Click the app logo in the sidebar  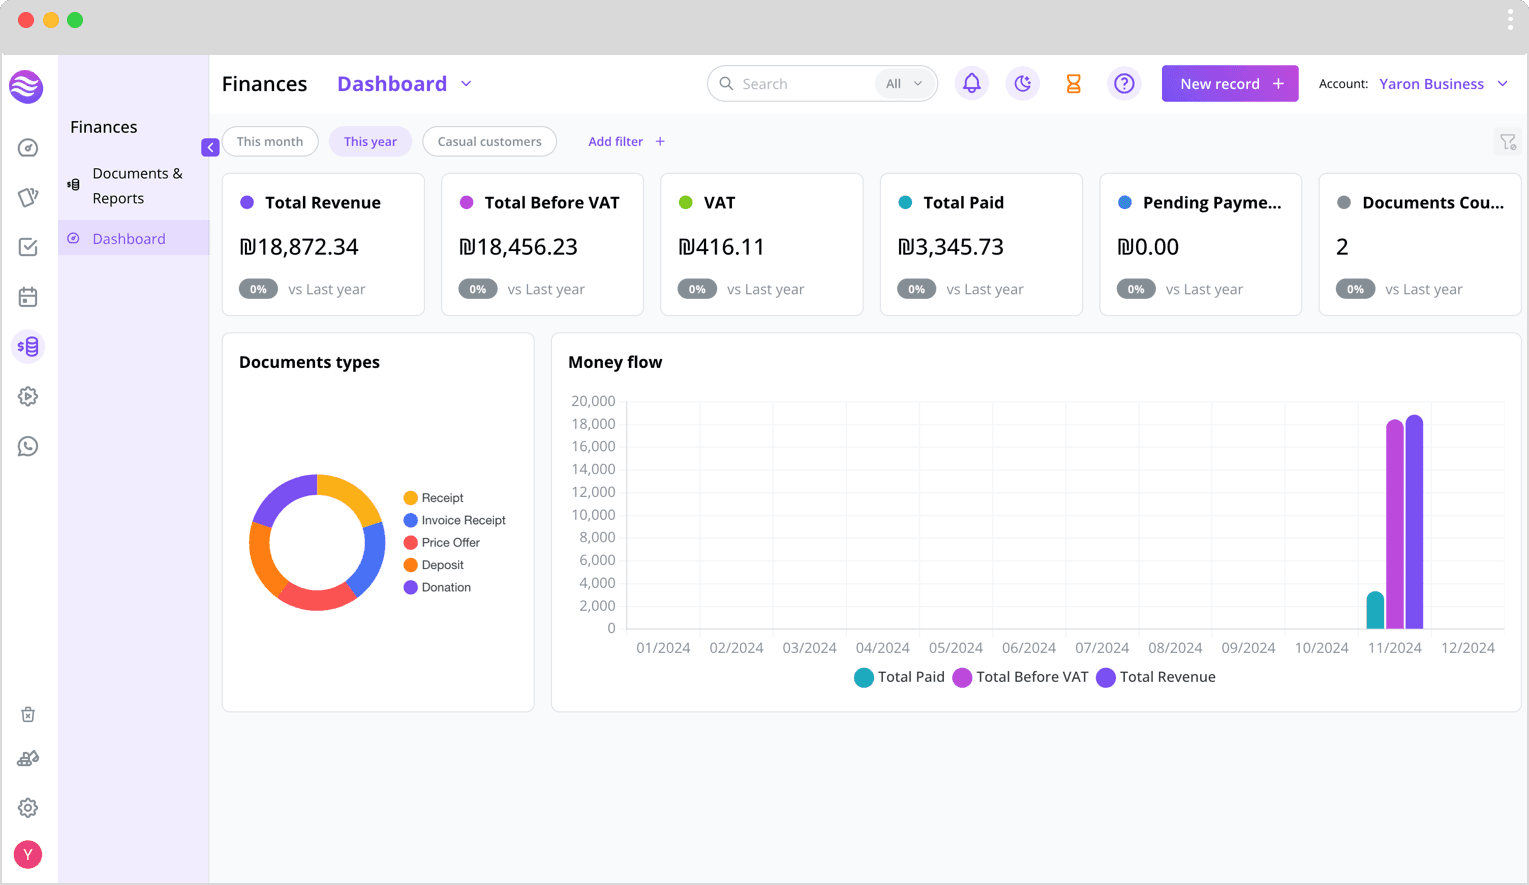click(x=27, y=87)
